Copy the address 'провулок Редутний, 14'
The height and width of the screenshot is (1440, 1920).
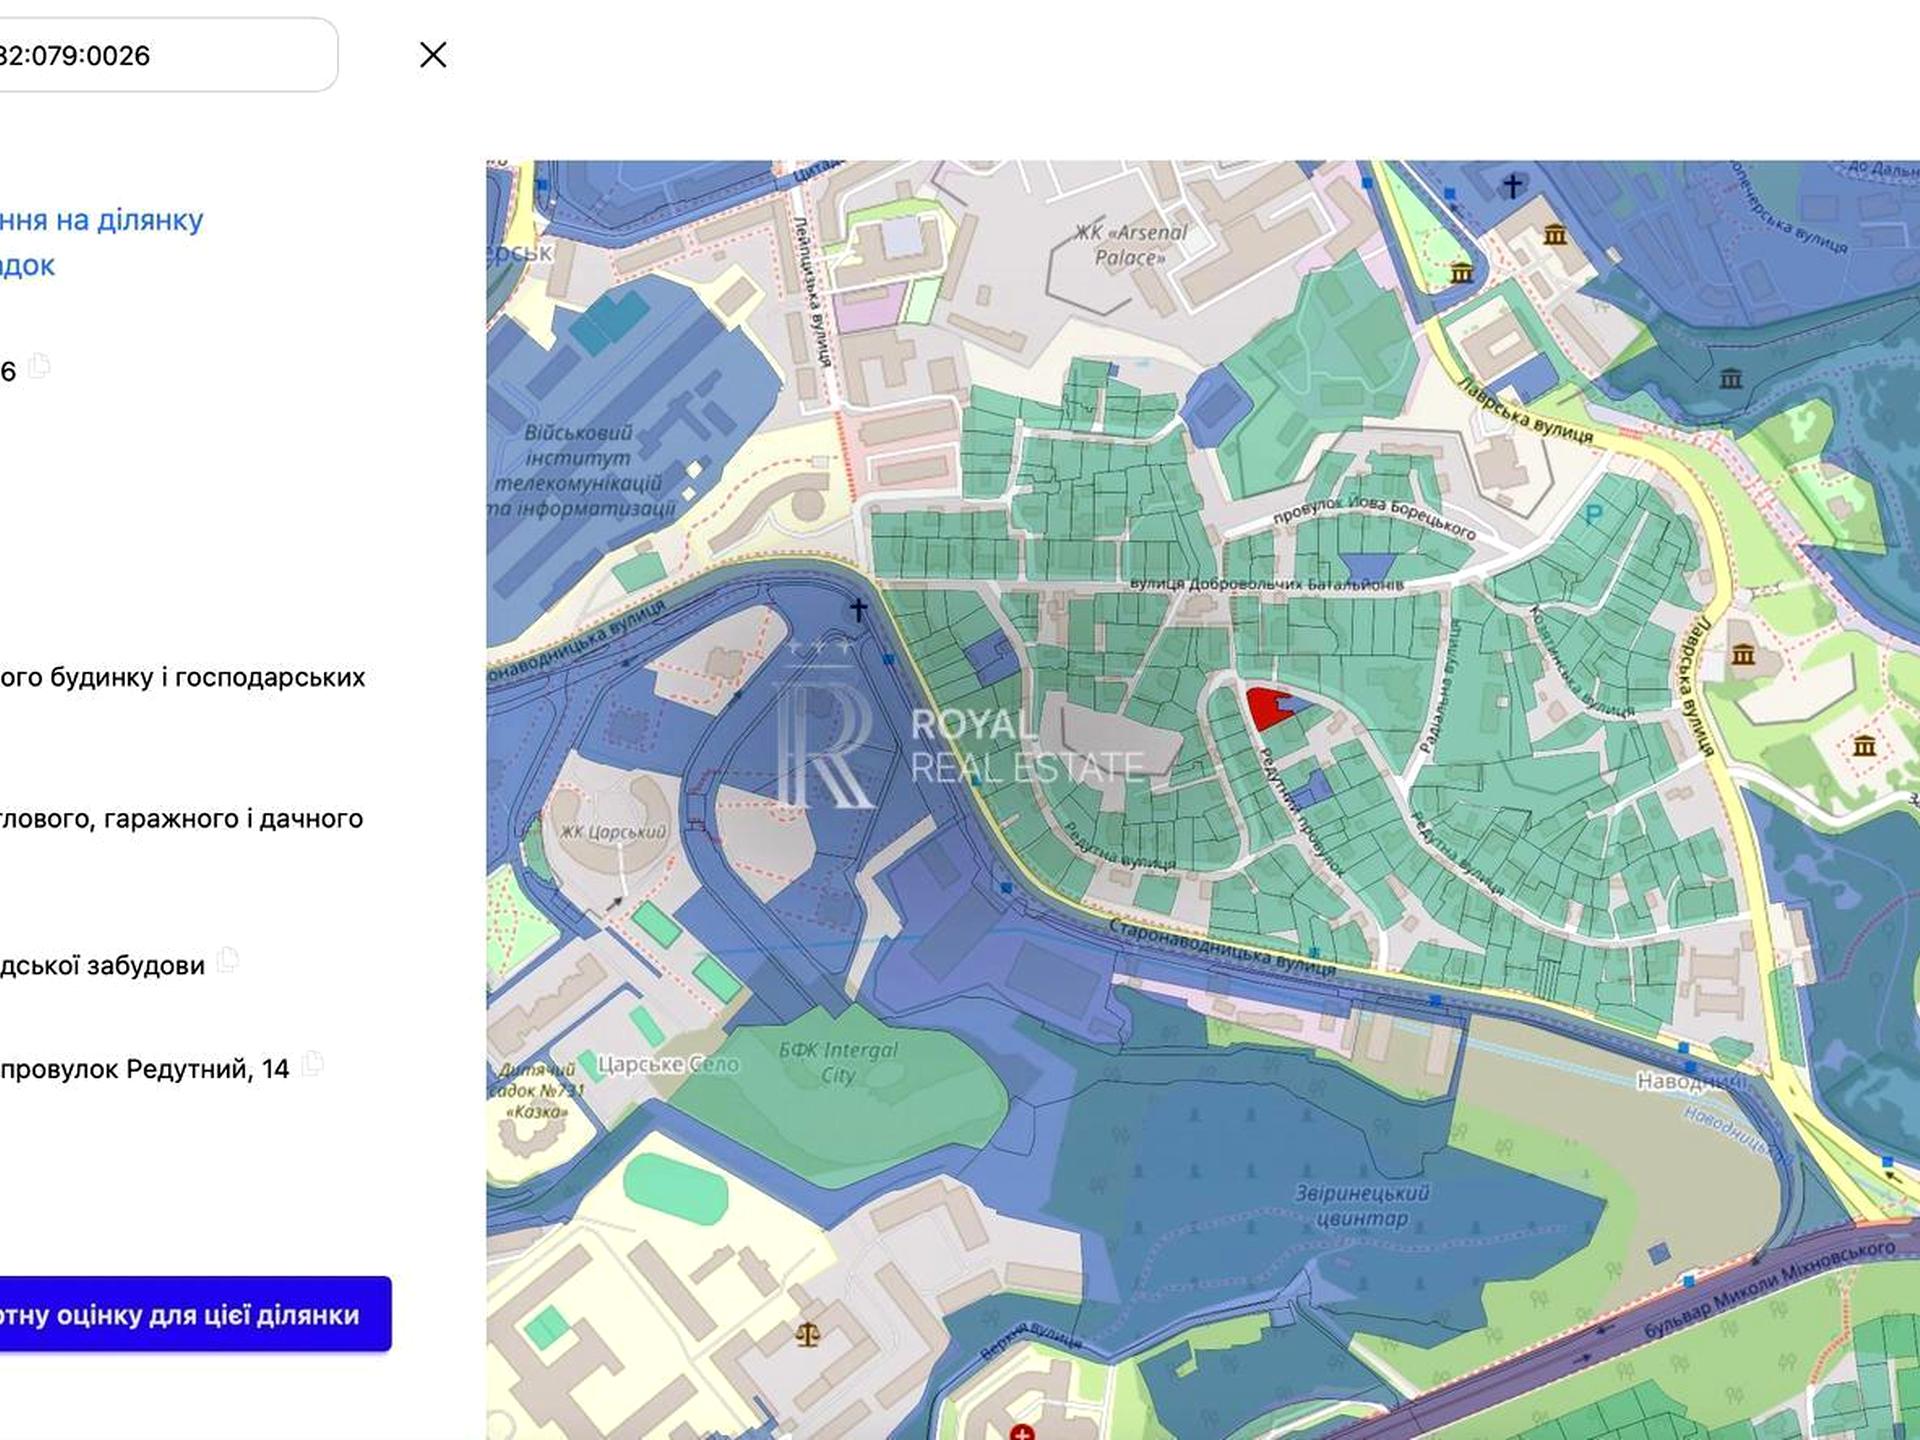point(313,1064)
